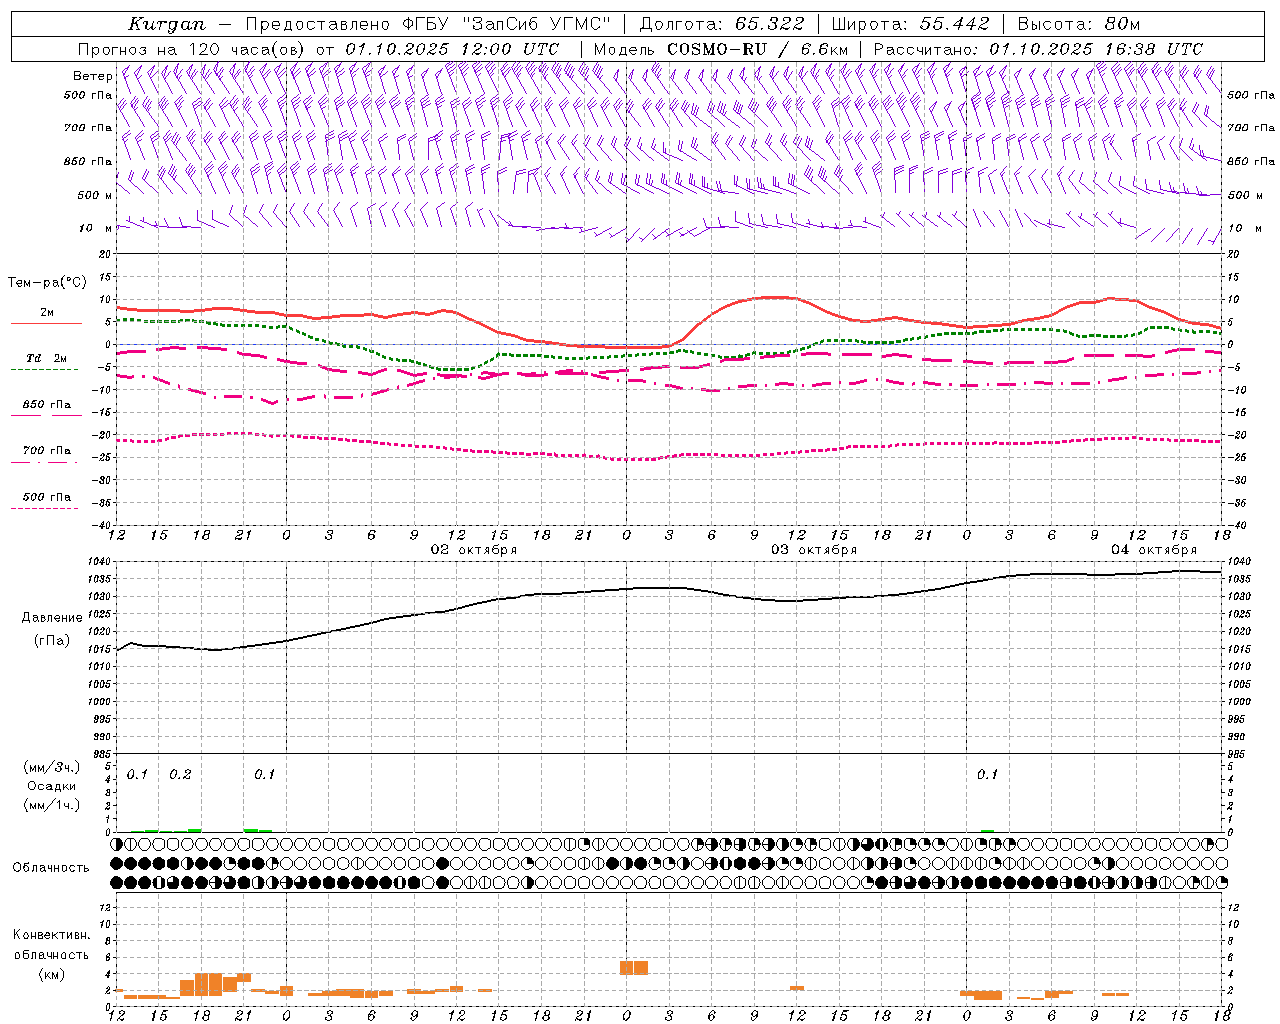Select the model name COSMO-RU / 6.6км
1280x1024 pixels.
pyautogui.click(x=757, y=49)
